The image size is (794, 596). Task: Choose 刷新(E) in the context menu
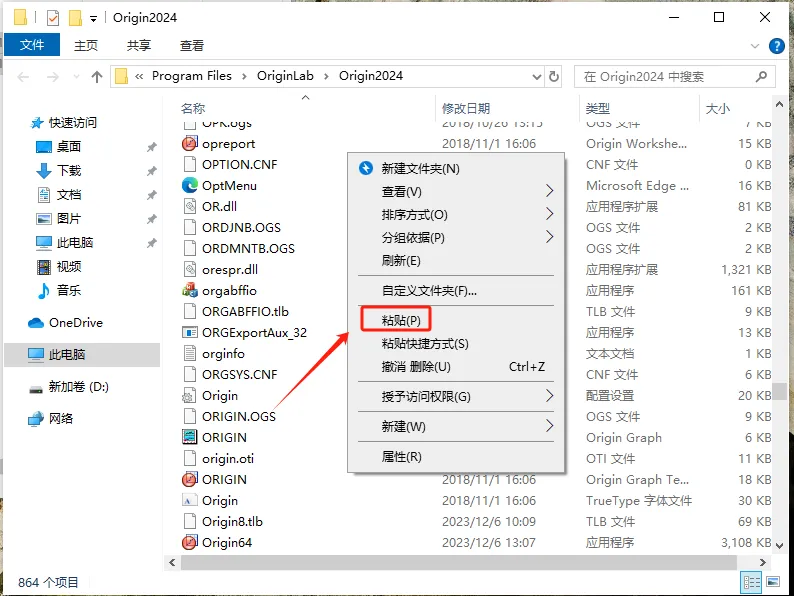pos(456,261)
